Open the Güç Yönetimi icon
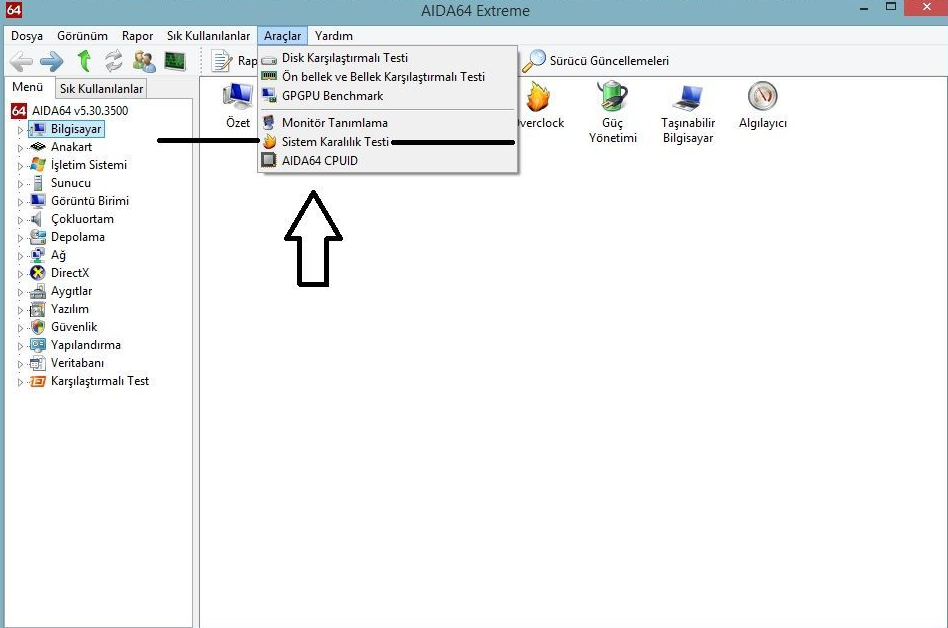Viewport: 948px width, 628px height. pyautogui.click(x=612, y=112)
